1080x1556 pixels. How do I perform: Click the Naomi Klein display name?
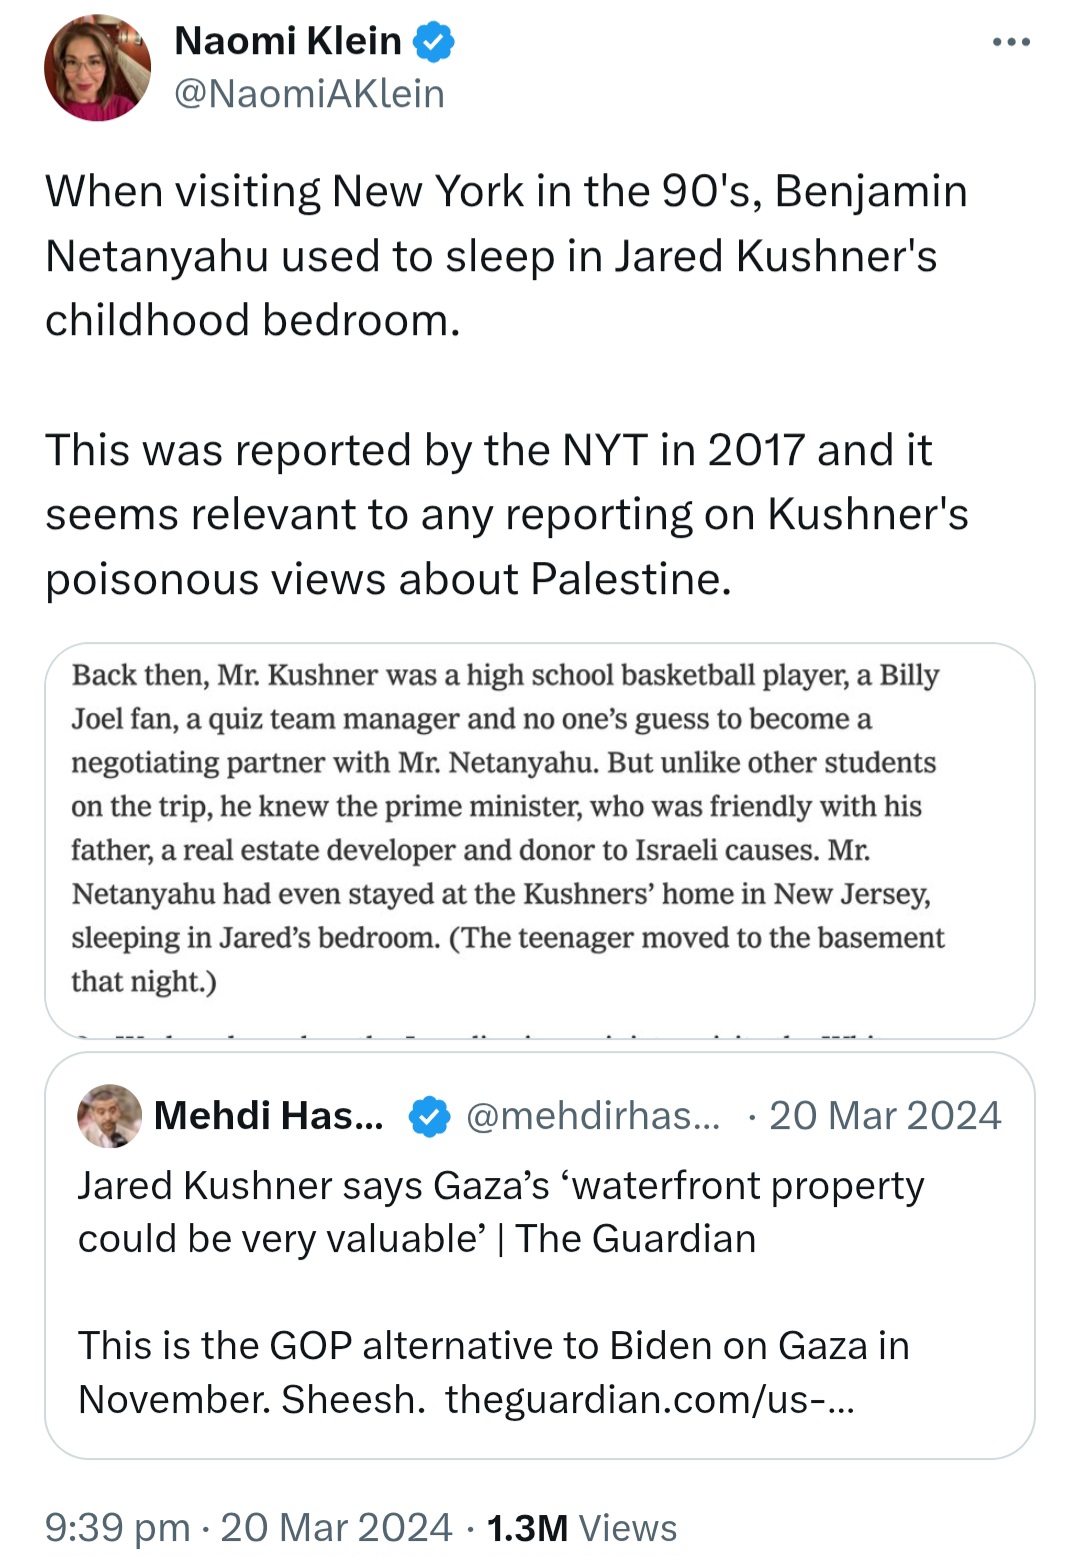(288, 41)
